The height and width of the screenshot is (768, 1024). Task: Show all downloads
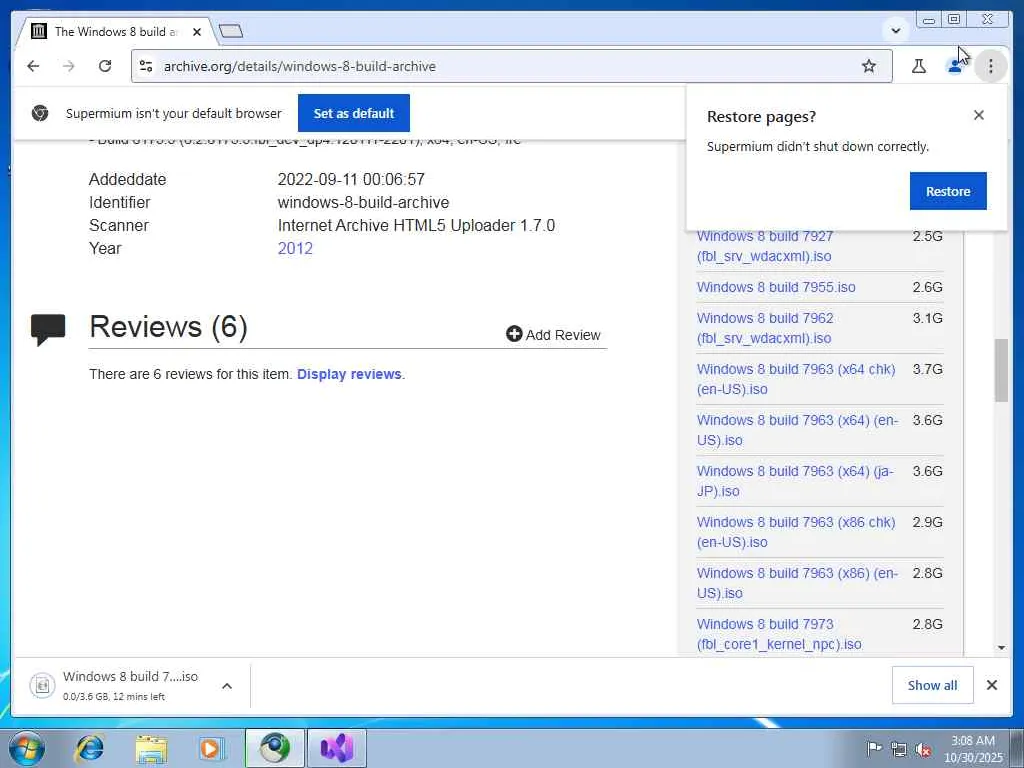point(932,685)
